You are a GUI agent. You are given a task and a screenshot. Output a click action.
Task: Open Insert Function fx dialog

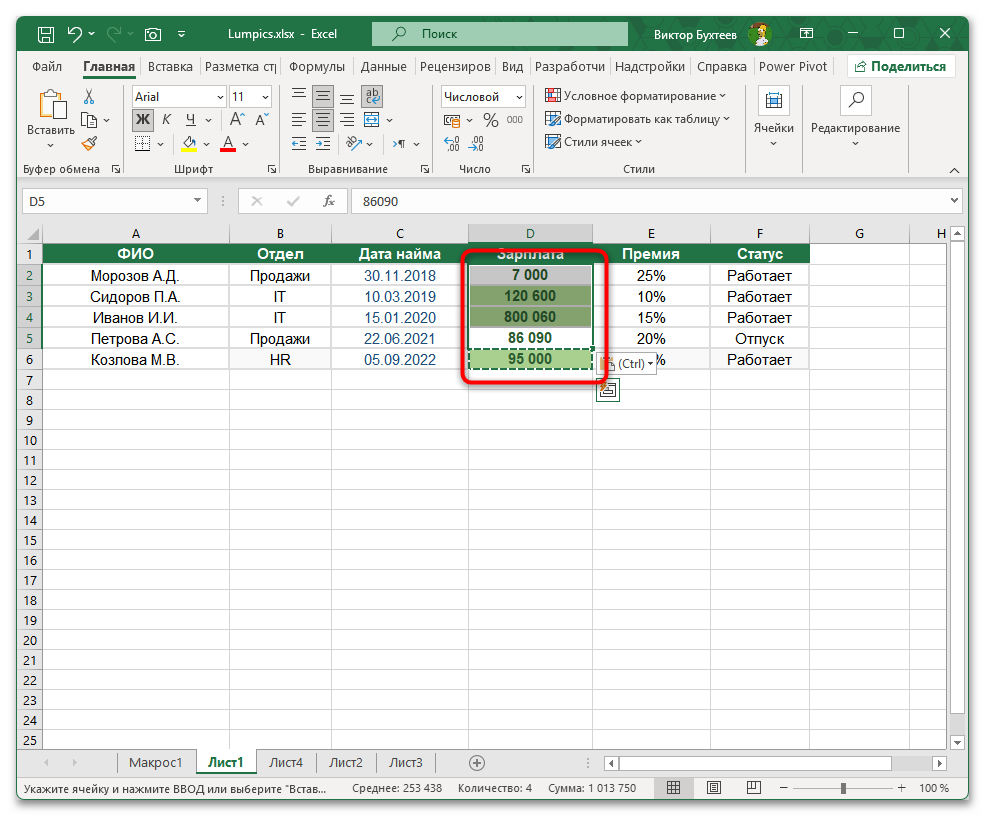[x=329, y=201]
